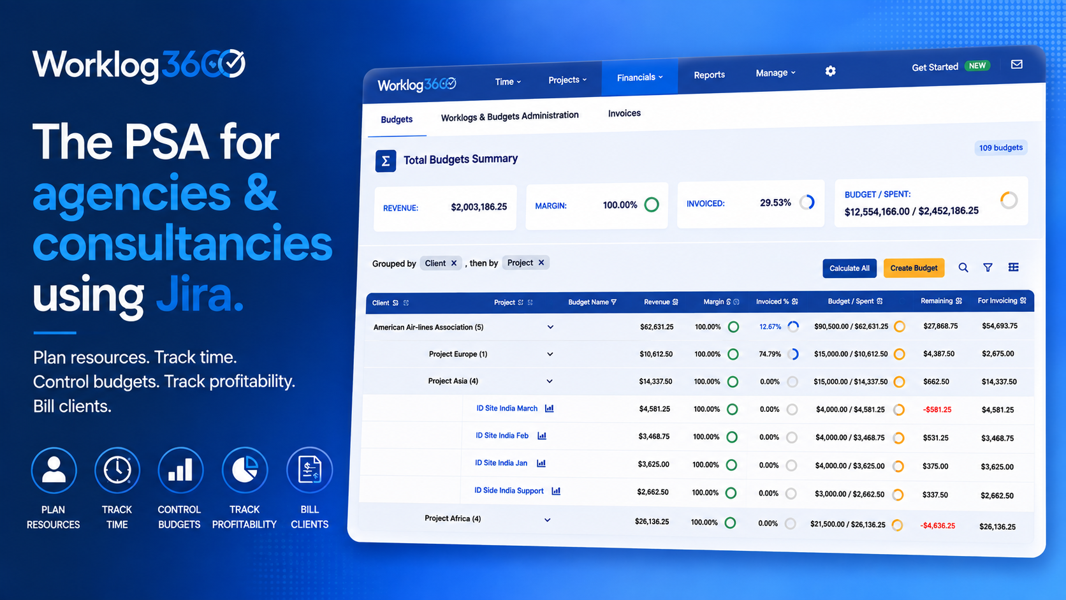Open the filter funnel icon

click(x=988, y=268)
